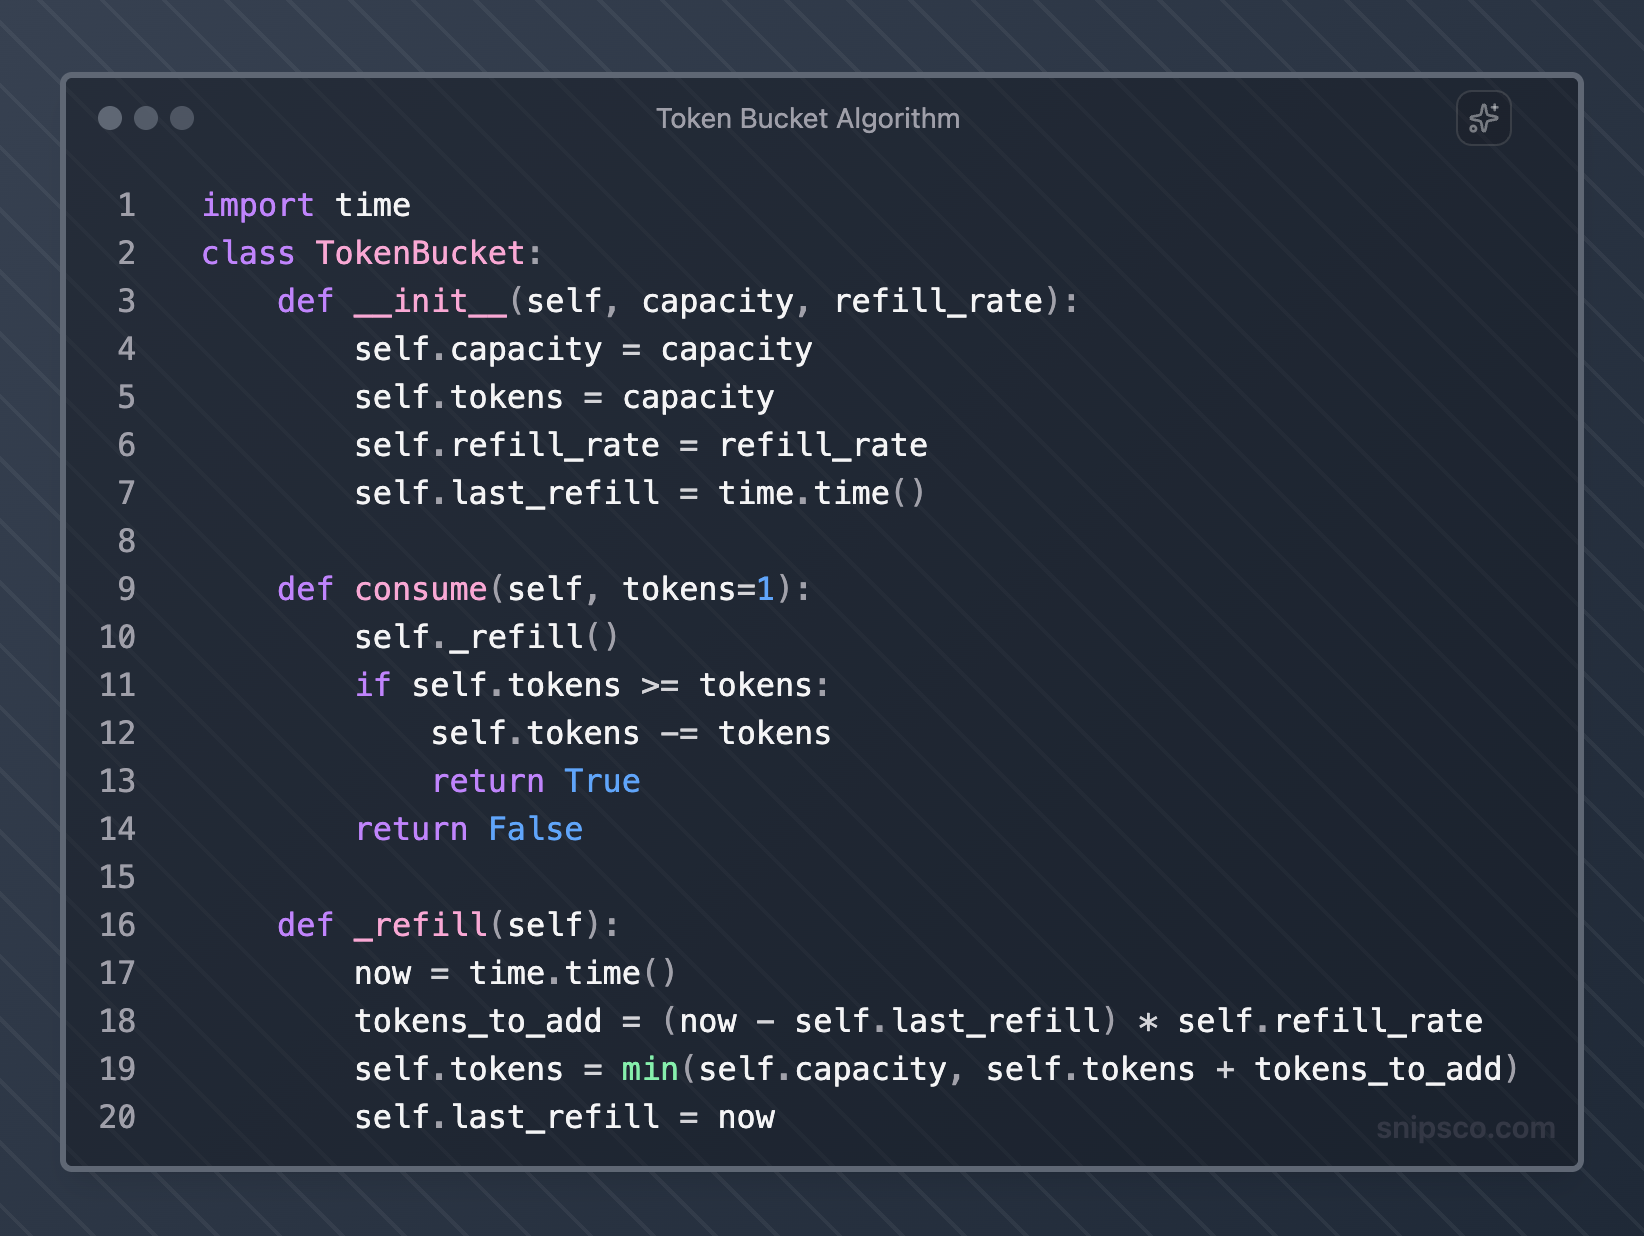Click the "import" keyword on line 1
The width and height of the screenshot is (1644, 1236).
point(258,205)
